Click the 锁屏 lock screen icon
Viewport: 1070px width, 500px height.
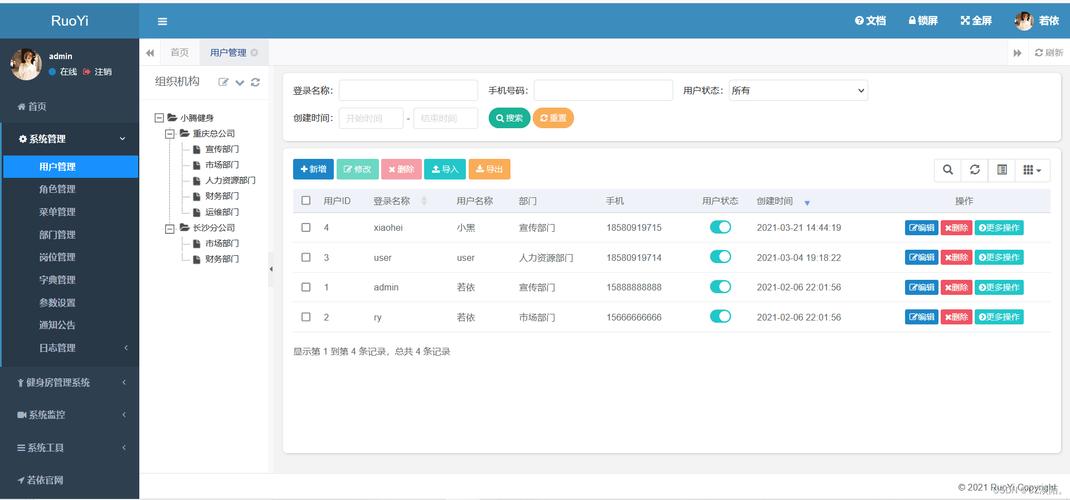[x=922, y=21]
